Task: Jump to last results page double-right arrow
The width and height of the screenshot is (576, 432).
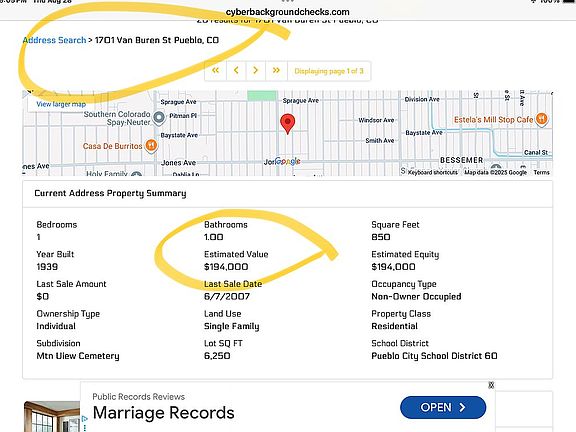Action: click(x=276, y=71)
